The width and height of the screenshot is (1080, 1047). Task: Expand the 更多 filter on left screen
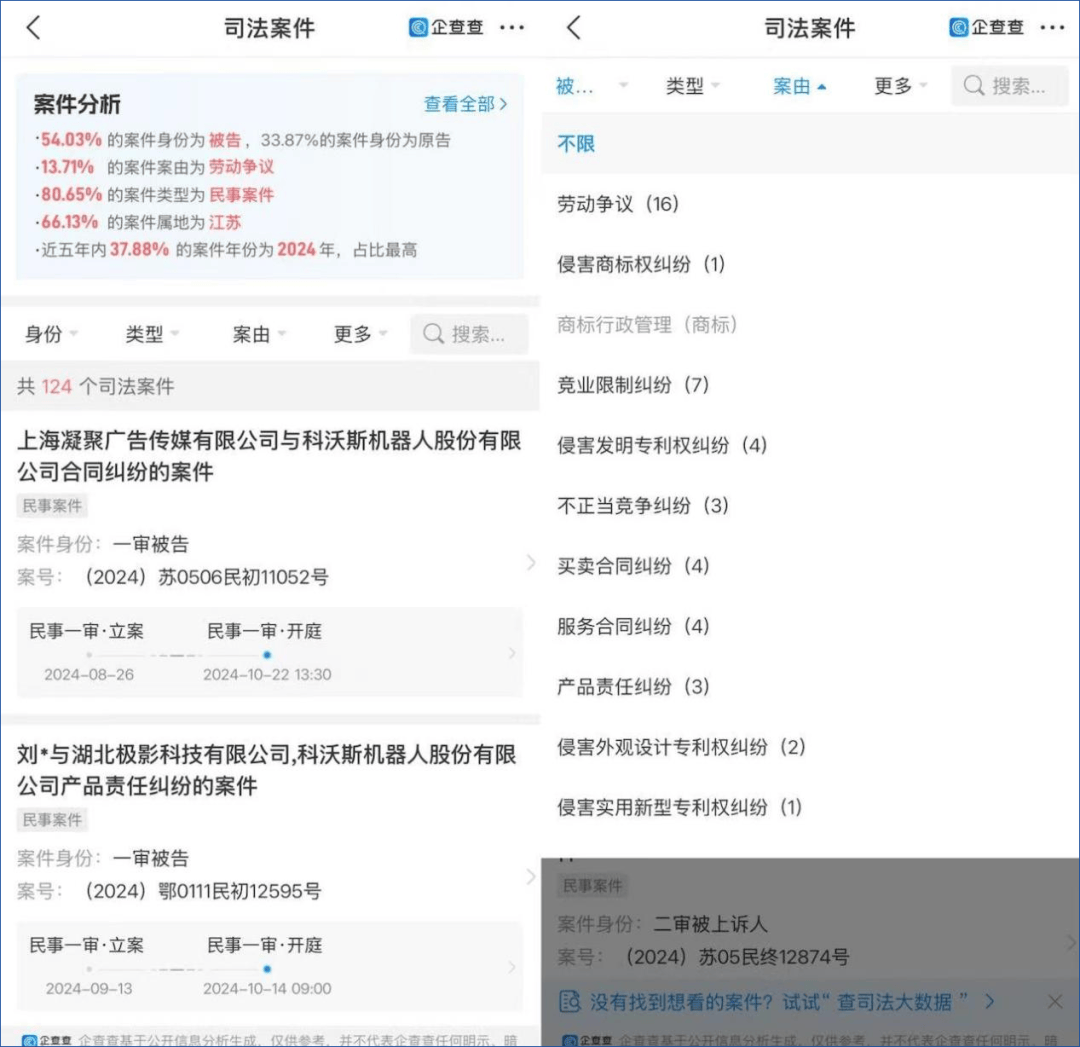tap(360, 334)
